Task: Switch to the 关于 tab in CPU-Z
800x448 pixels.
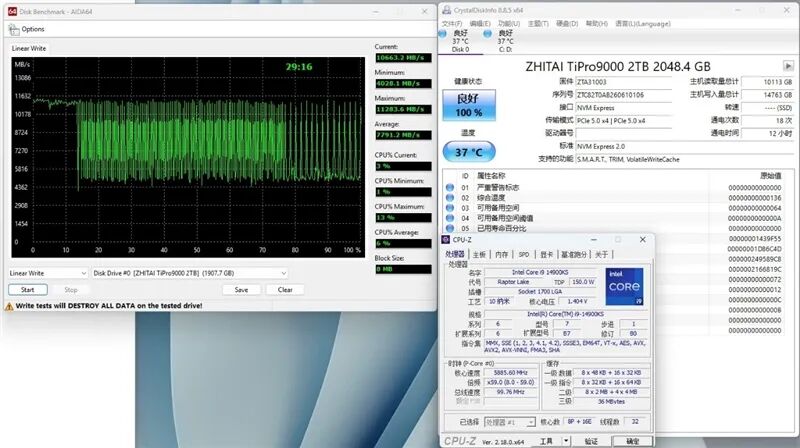Action: pyautogui.click(x=602, y=255)
